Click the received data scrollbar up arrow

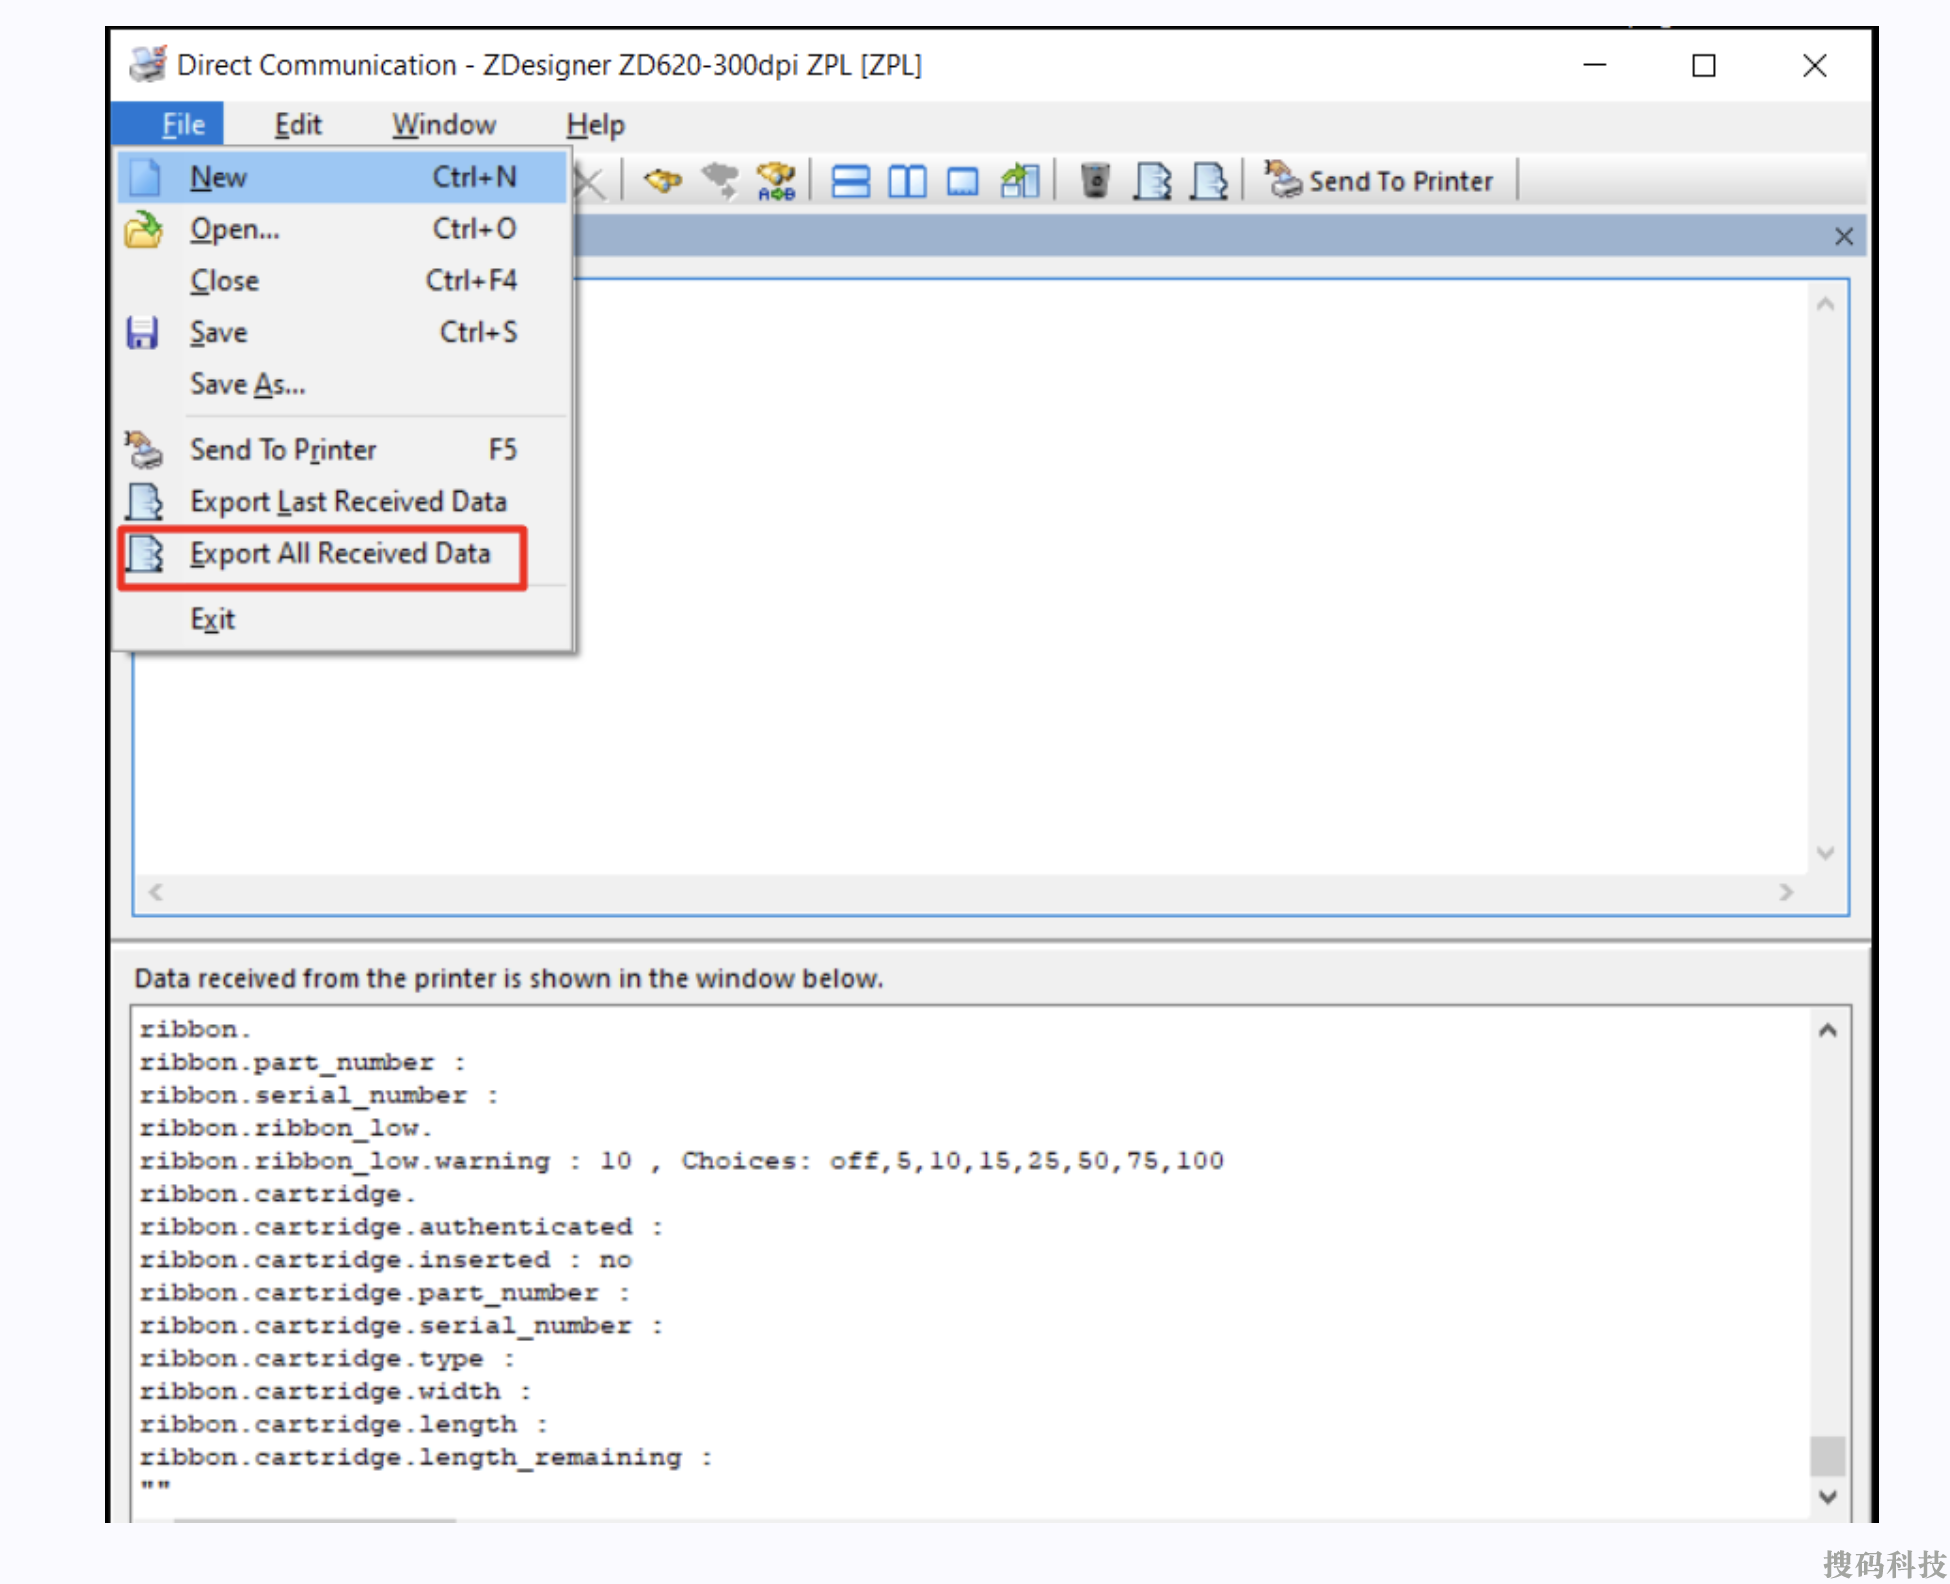[x=1828, y=1031]
